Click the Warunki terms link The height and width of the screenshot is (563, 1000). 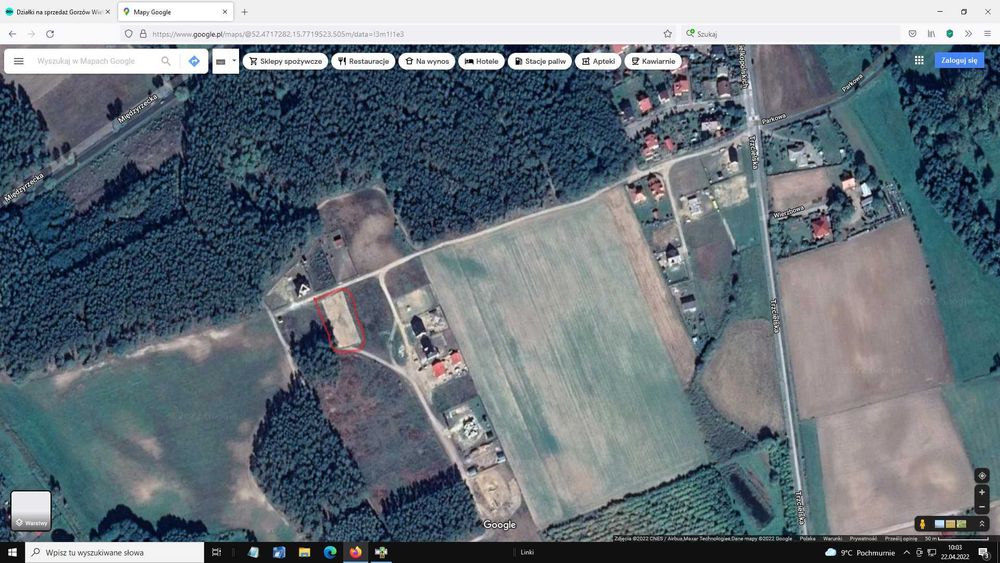point(832,539)
